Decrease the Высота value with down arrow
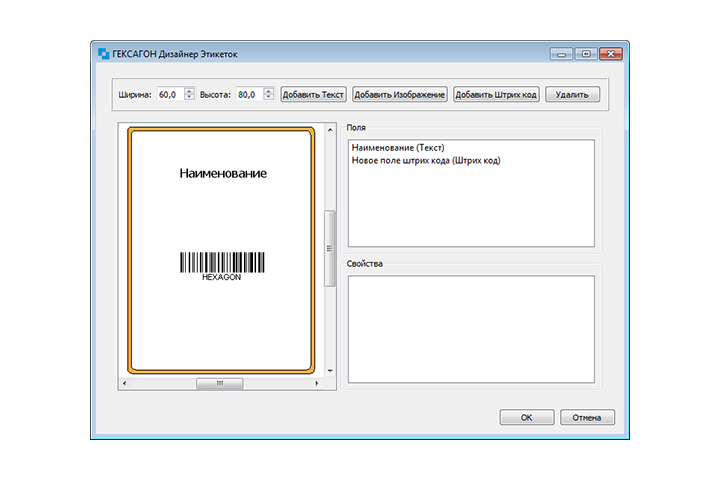 [268, 98]
